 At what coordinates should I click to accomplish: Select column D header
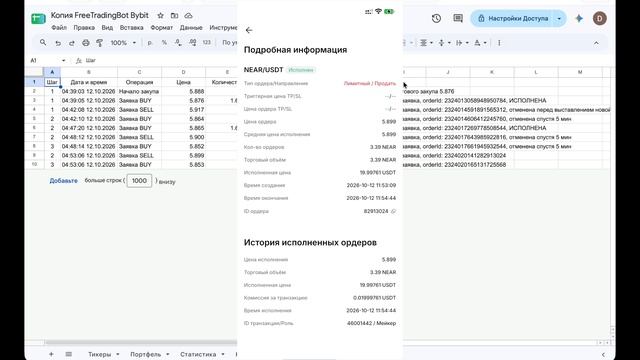coord(183,72)
